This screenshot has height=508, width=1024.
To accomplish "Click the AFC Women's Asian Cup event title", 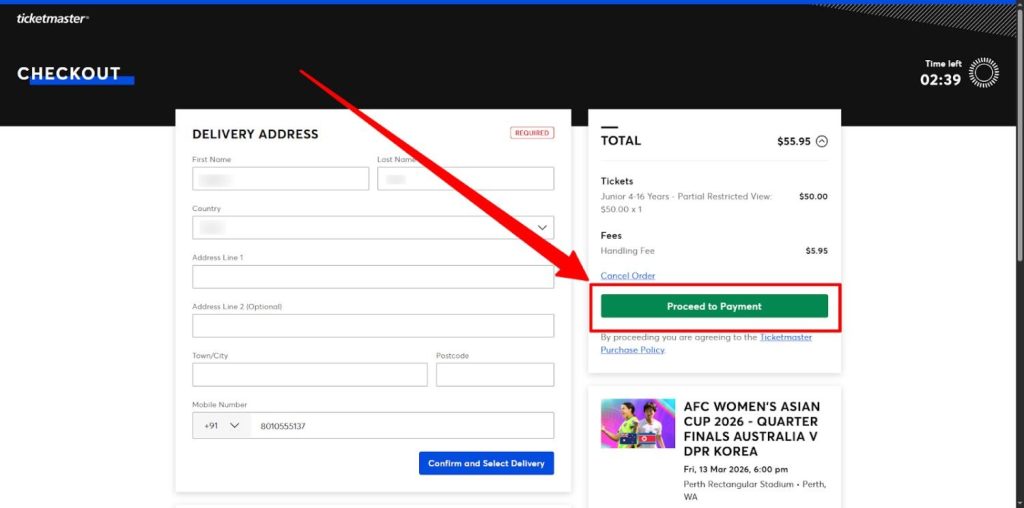I will coord(752,429).
